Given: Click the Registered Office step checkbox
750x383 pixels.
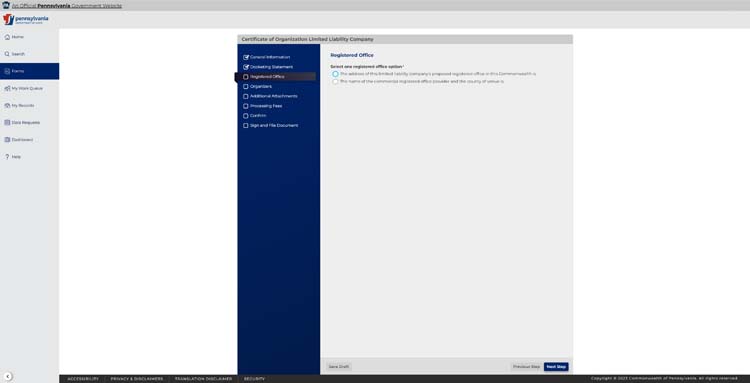Looking at the screenshot, I should (246, 77).
